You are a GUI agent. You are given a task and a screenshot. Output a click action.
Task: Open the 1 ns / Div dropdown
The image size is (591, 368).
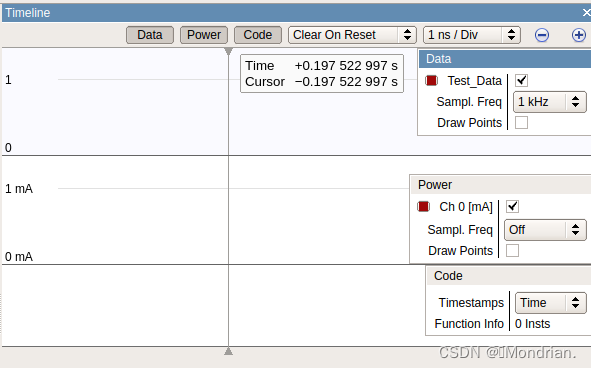[472, 35]
